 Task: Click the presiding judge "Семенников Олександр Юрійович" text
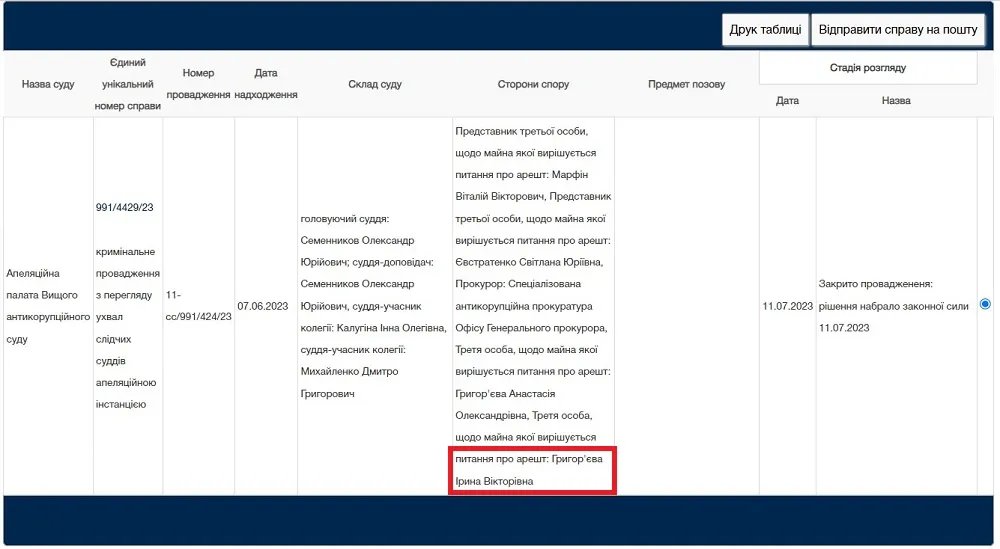pyautogui.click(x=356, y=251)
